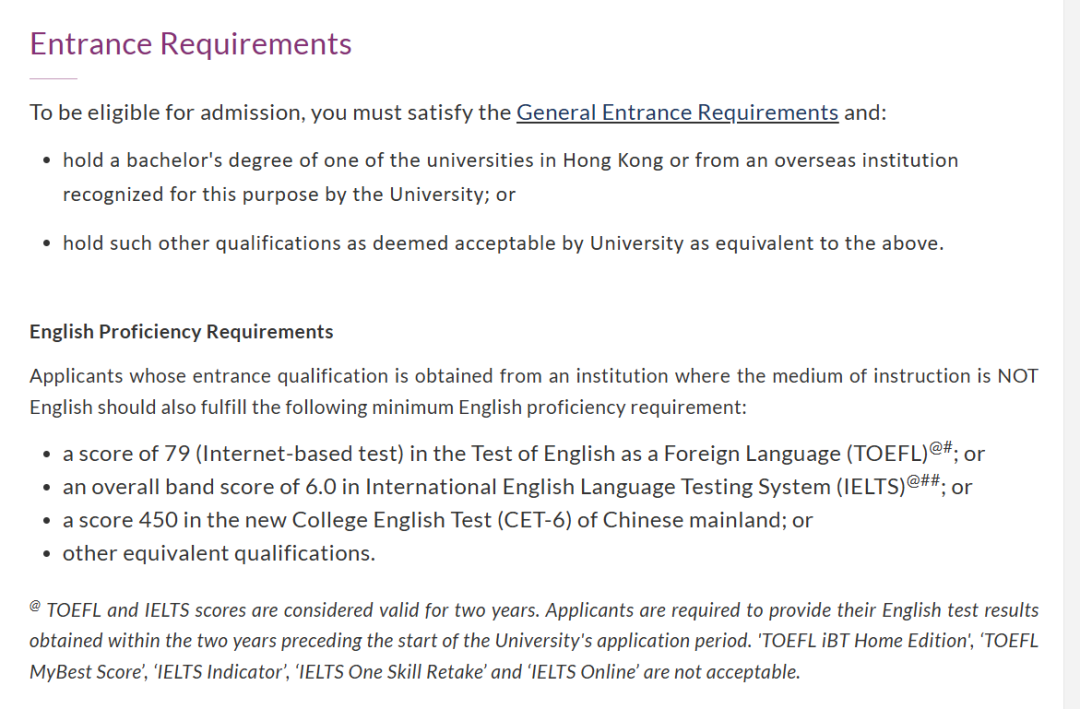Click the short decorative line under the heading
This screenshot has width=1080, height=709.
pyautogui.click(x=53, y=78)
